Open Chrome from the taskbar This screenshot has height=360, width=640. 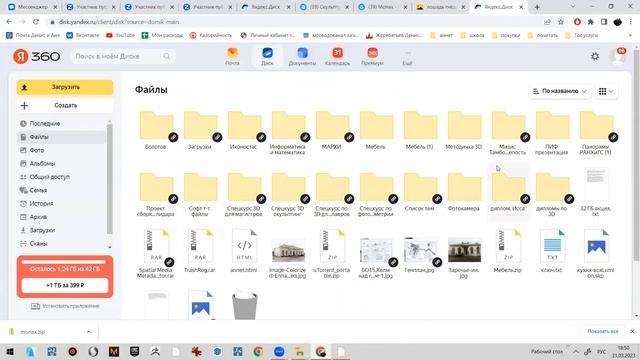[x=258, y=351]
